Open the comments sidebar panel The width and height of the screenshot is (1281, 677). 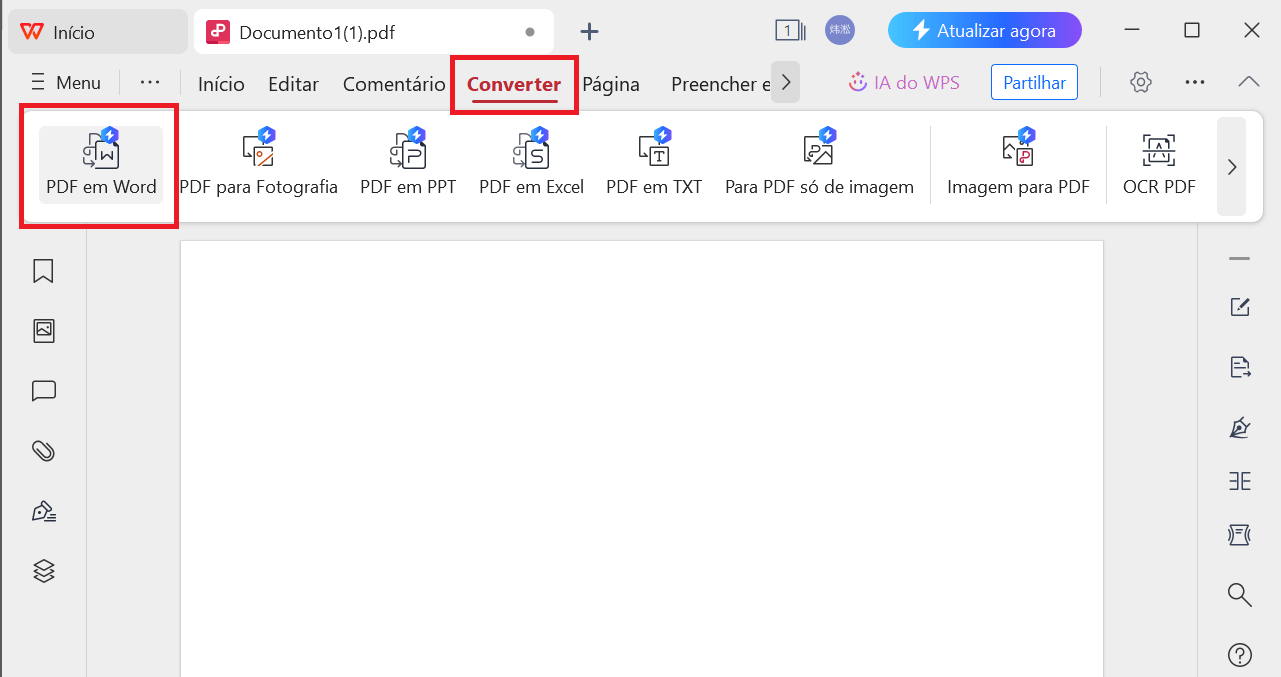pyautogui.click(x=43, y=391)
